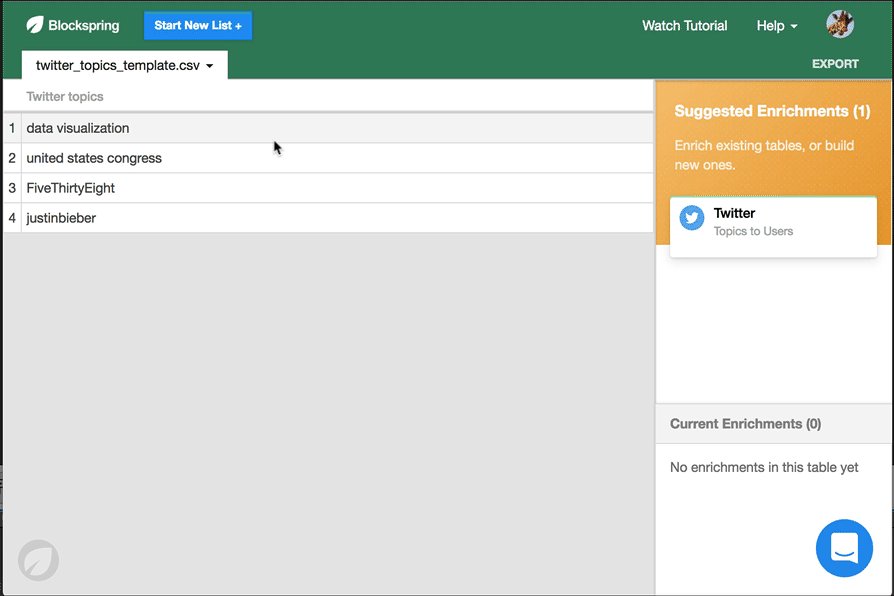Open the user avatar profile picture
Image resolution: width=894 pixels, height=596 pixels.
[x=840, y=25]
